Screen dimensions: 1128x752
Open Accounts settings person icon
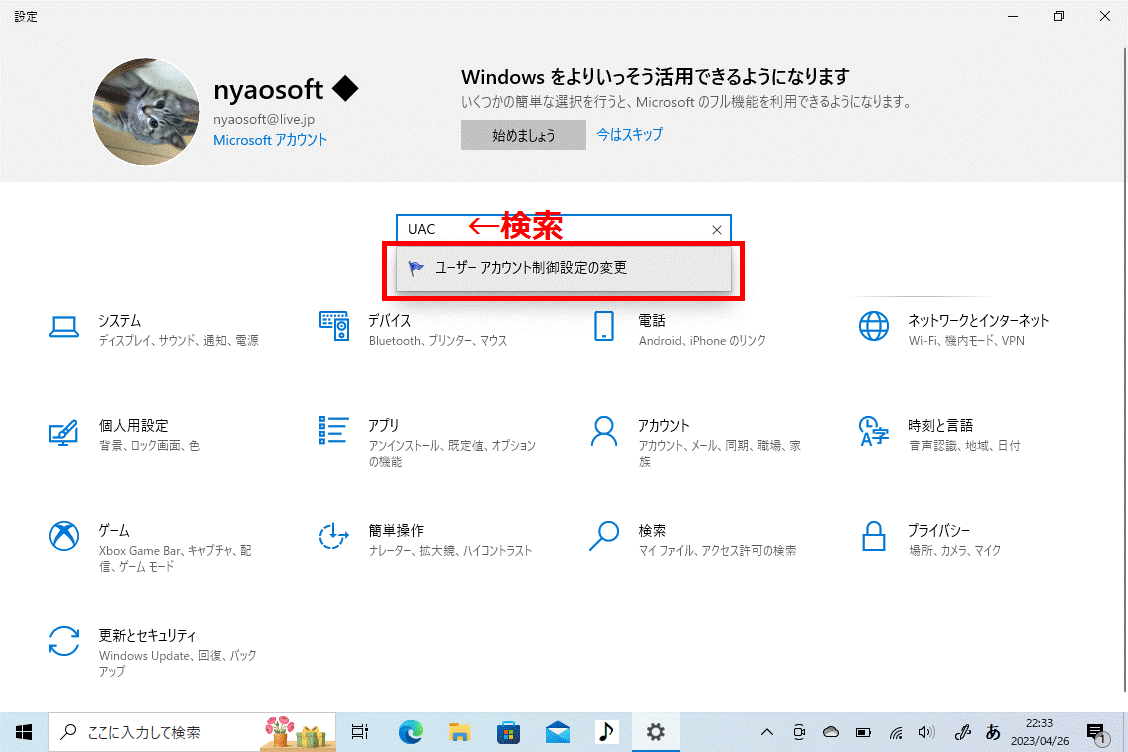[x=604, y=431]
